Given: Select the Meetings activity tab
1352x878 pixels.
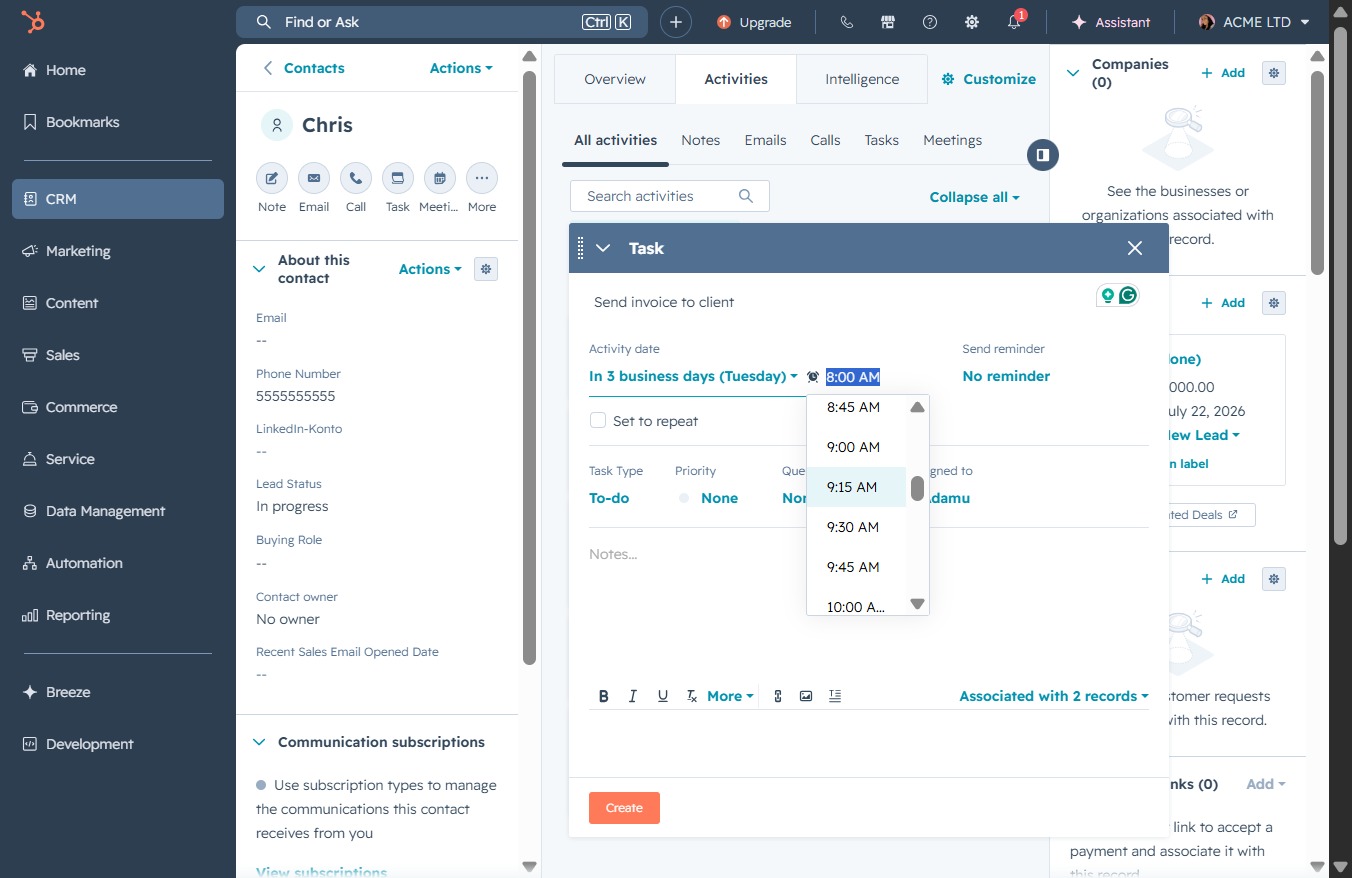Looking at the screenshot, I should tap(952, 140).
